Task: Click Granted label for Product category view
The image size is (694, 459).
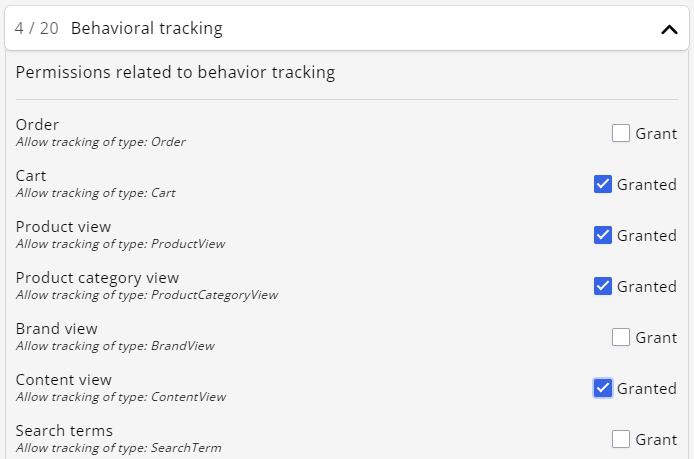Action: [647, 286]
